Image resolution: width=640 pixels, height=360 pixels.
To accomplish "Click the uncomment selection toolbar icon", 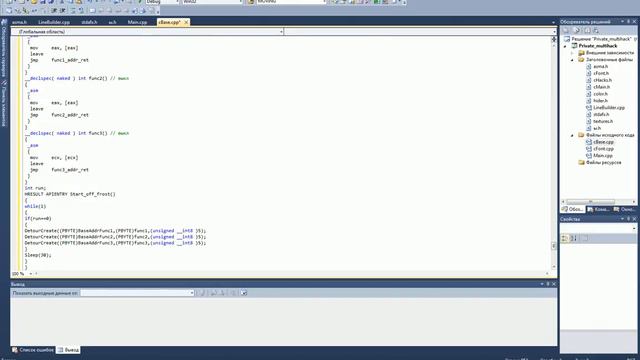I will coord(81,11).
